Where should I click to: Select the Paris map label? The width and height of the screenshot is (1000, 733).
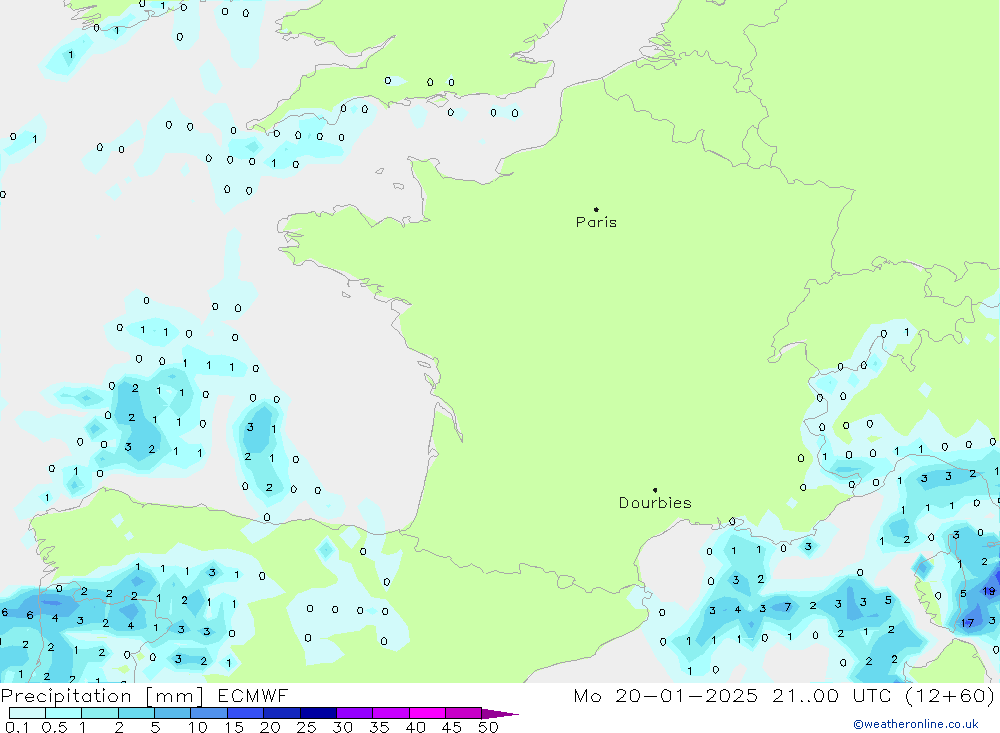pyautogui.click(x=596, y=222)
